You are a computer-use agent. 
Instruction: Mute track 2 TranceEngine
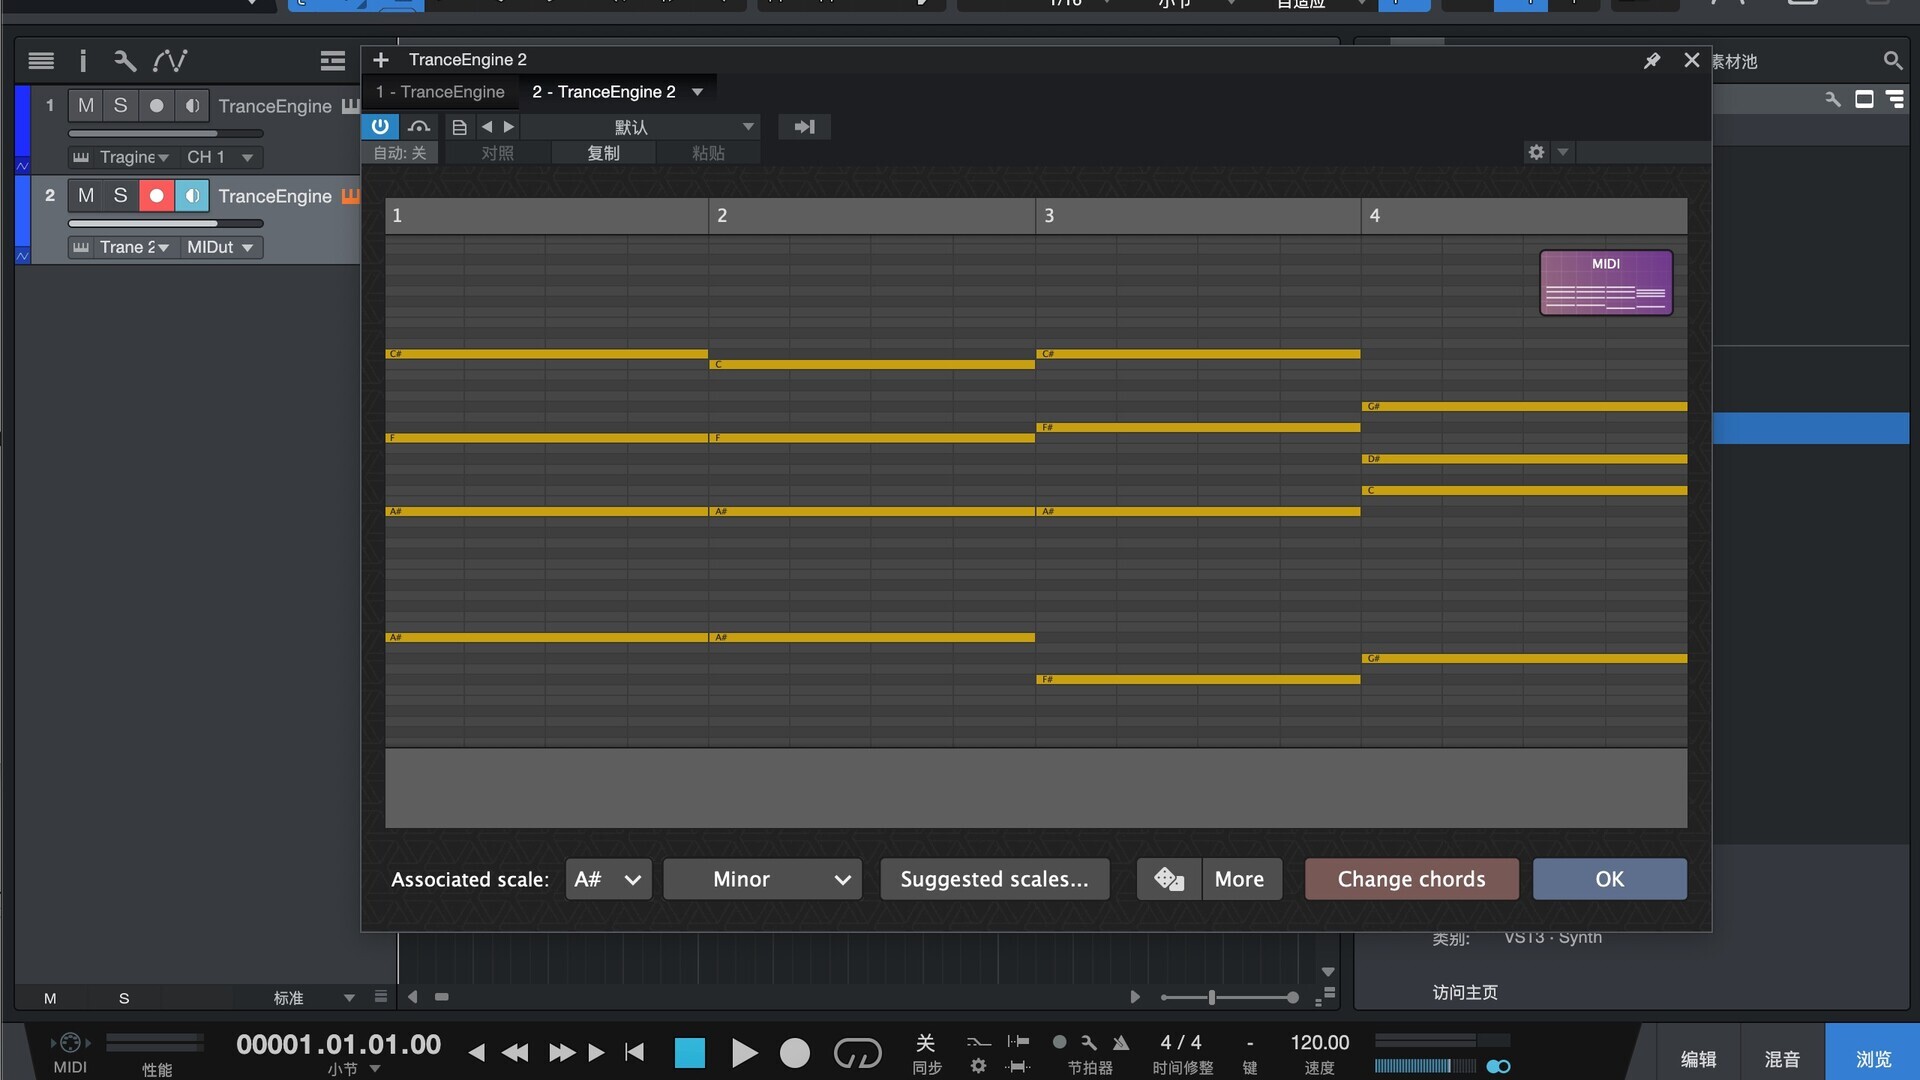point(86,195)
